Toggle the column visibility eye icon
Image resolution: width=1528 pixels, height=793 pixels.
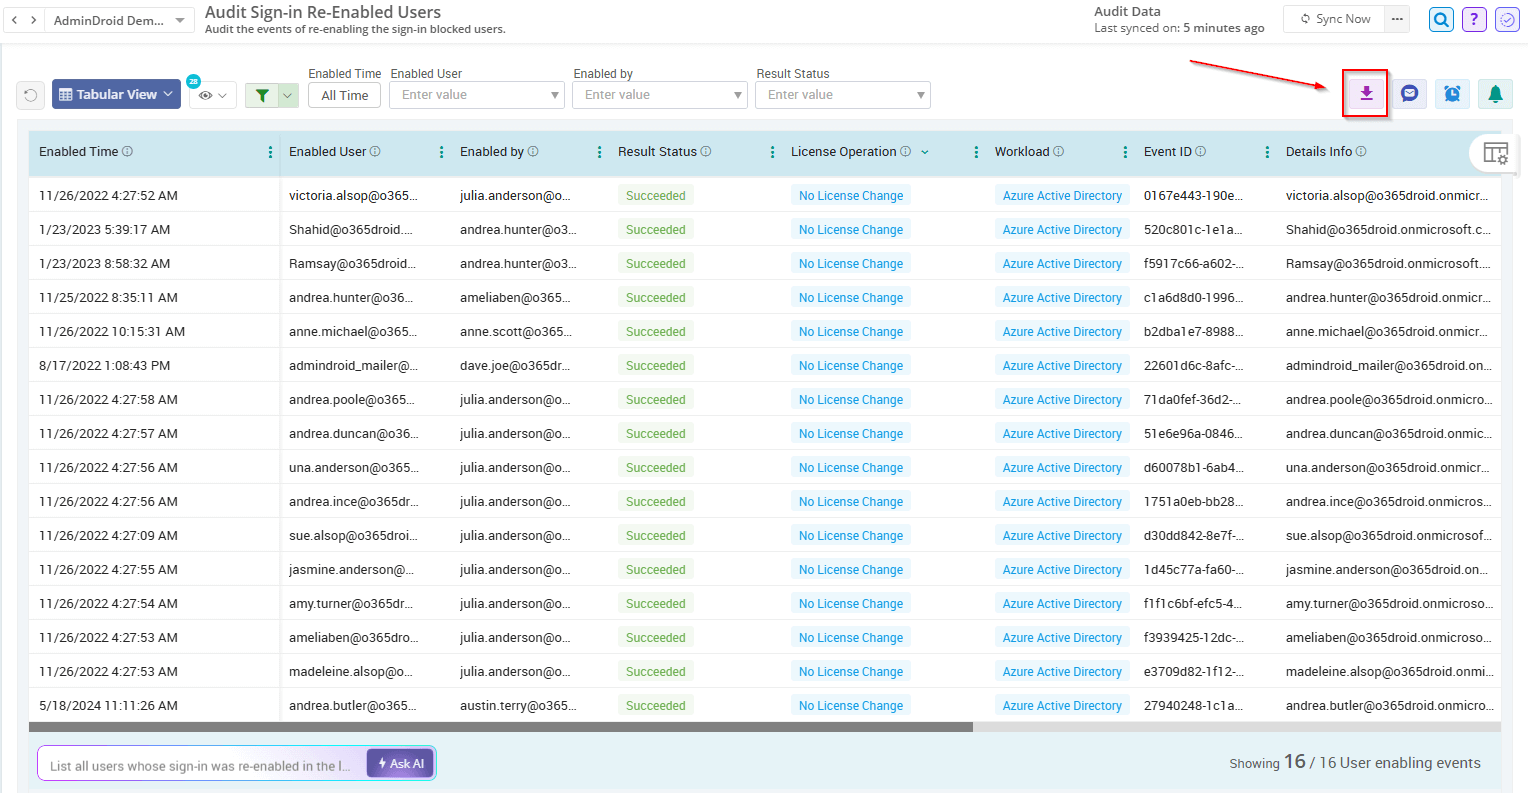point(207,93)
